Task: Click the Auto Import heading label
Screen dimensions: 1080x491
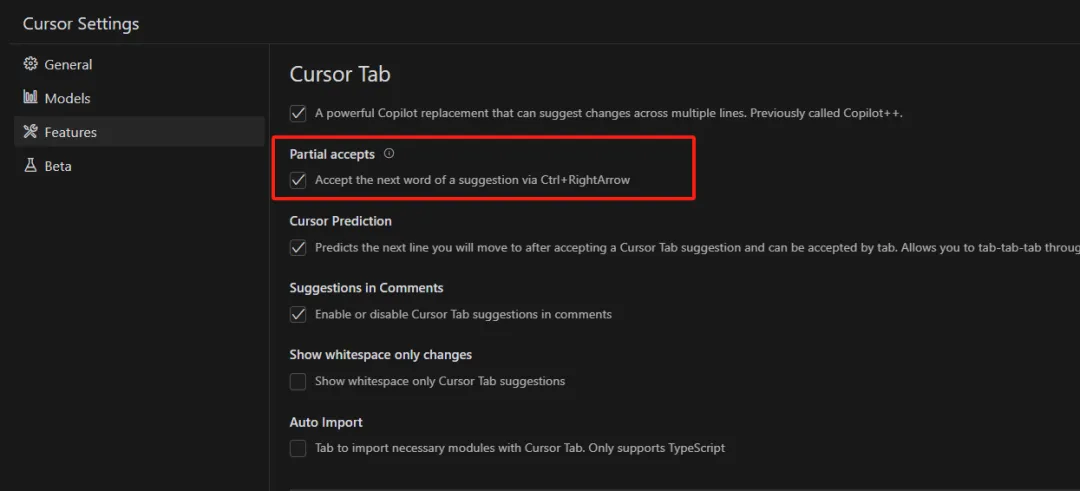Action: [x=326, y=422]
